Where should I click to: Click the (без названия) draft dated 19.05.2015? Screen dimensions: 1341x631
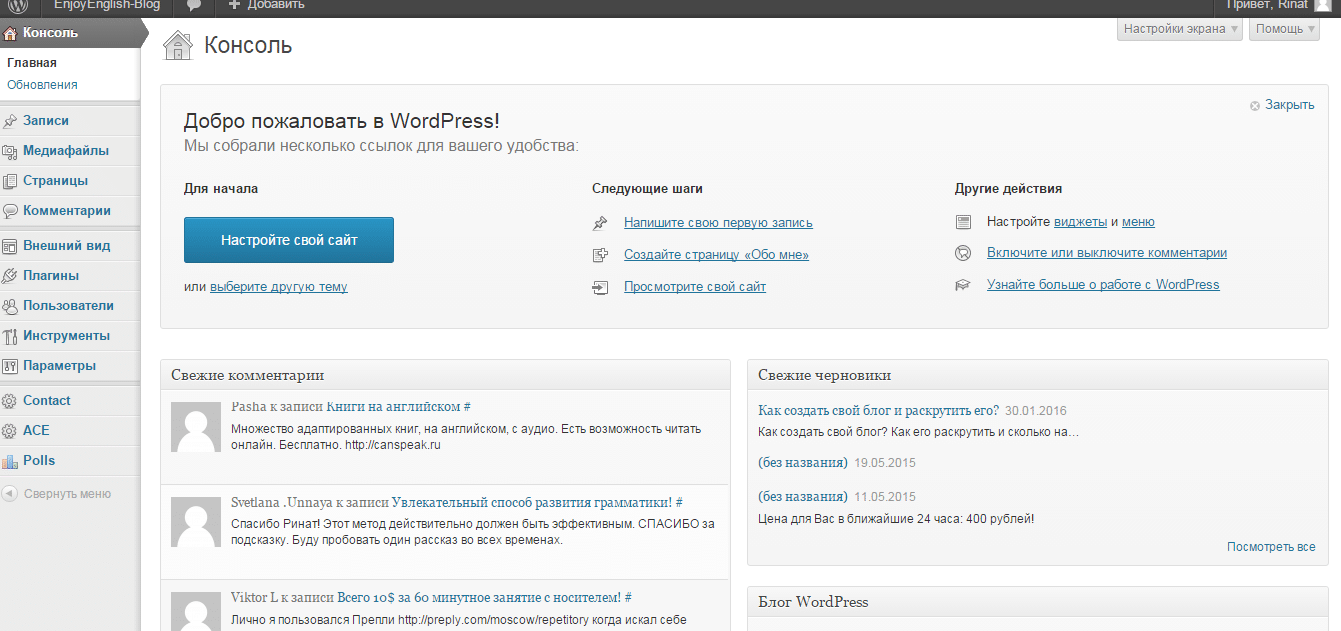[803, 463]
